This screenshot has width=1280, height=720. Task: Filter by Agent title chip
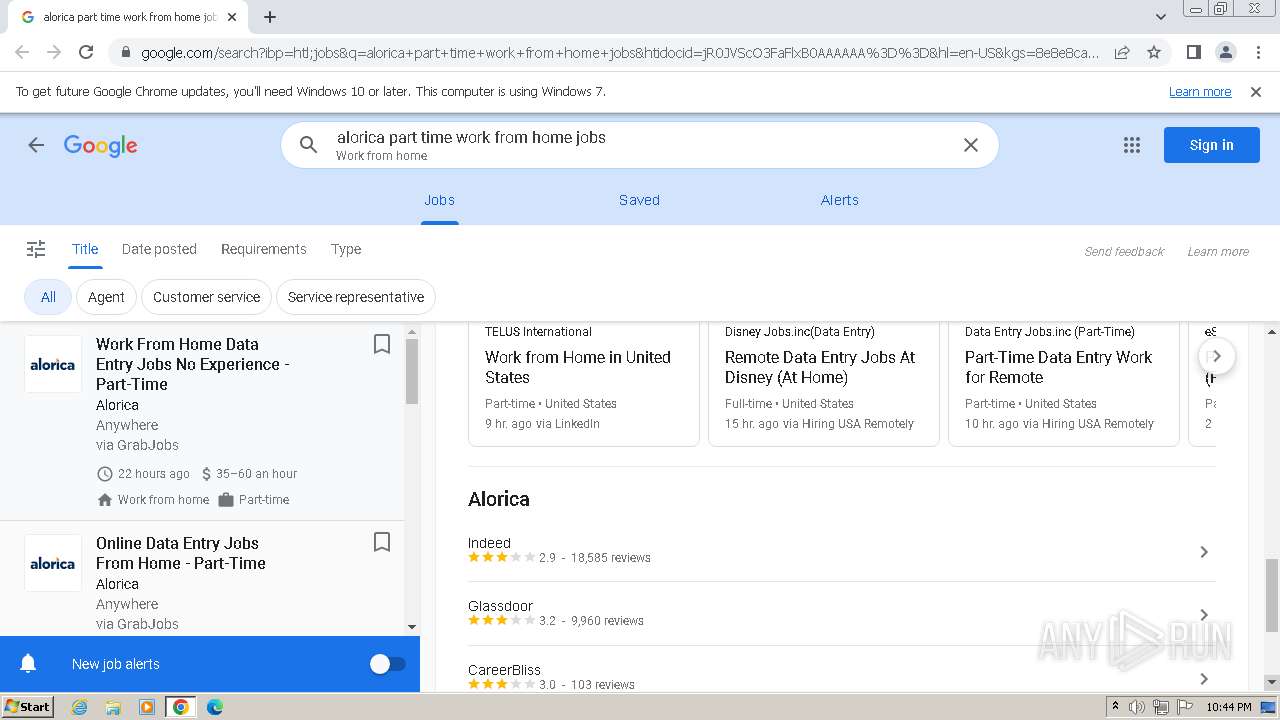click(x=106, y=297)
